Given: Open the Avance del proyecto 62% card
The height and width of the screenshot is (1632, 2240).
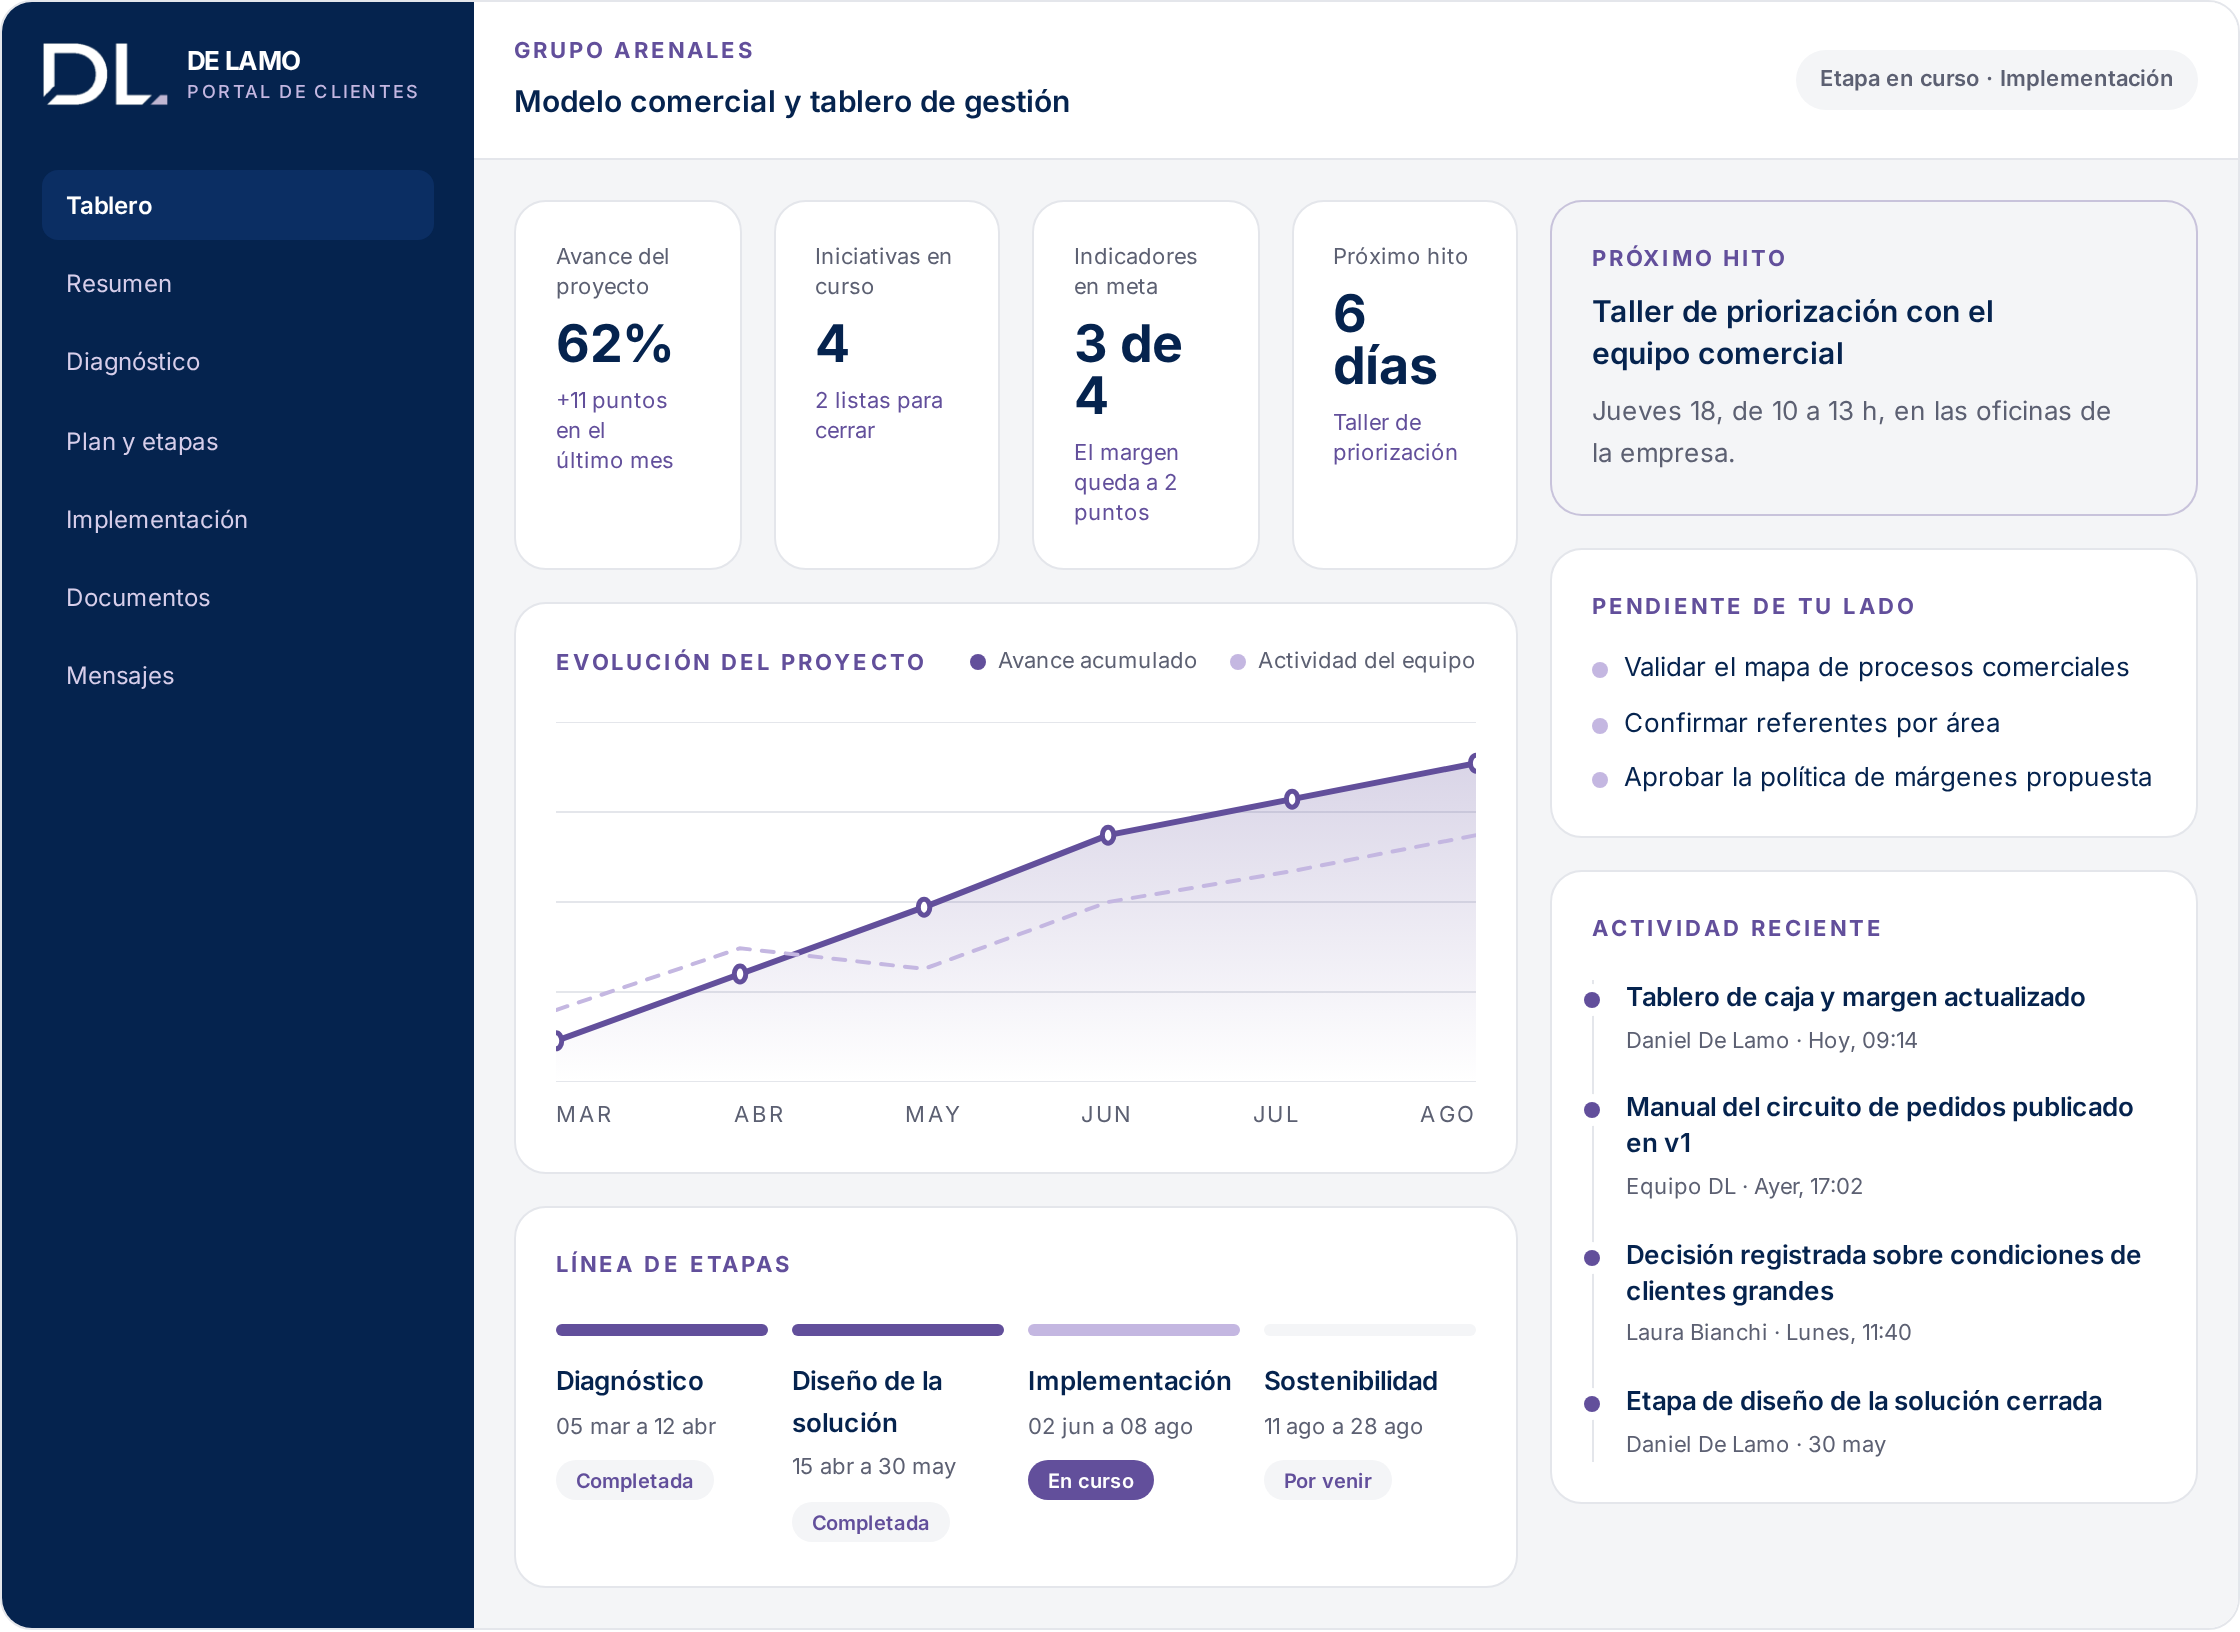Looking at the screenshot, I should click(x=628, y=385).
